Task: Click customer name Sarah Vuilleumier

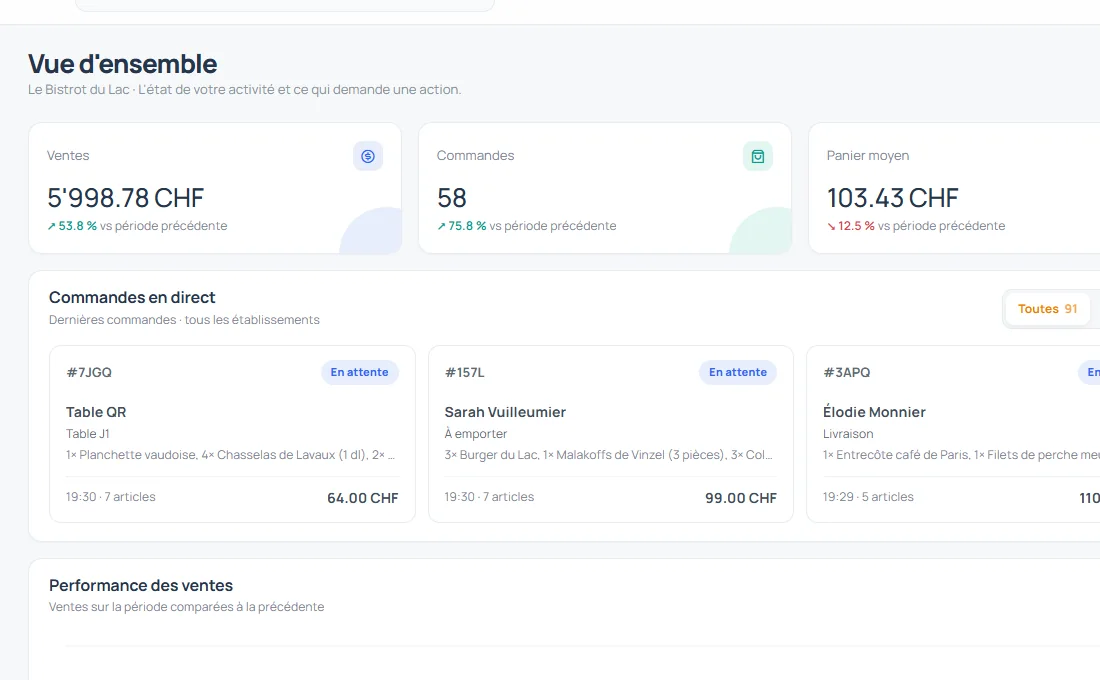Action: pyautogui.click(x=505, y=412)
